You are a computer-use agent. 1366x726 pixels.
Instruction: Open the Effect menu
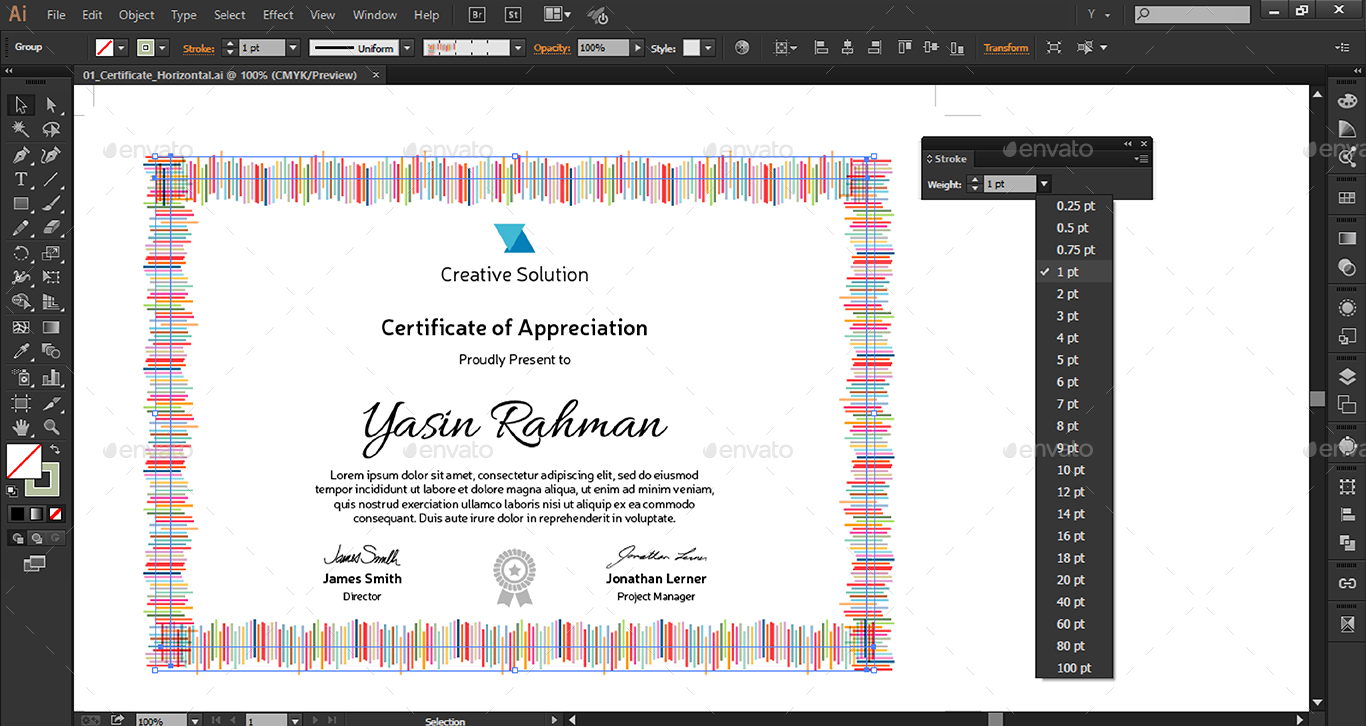point(278,15)
